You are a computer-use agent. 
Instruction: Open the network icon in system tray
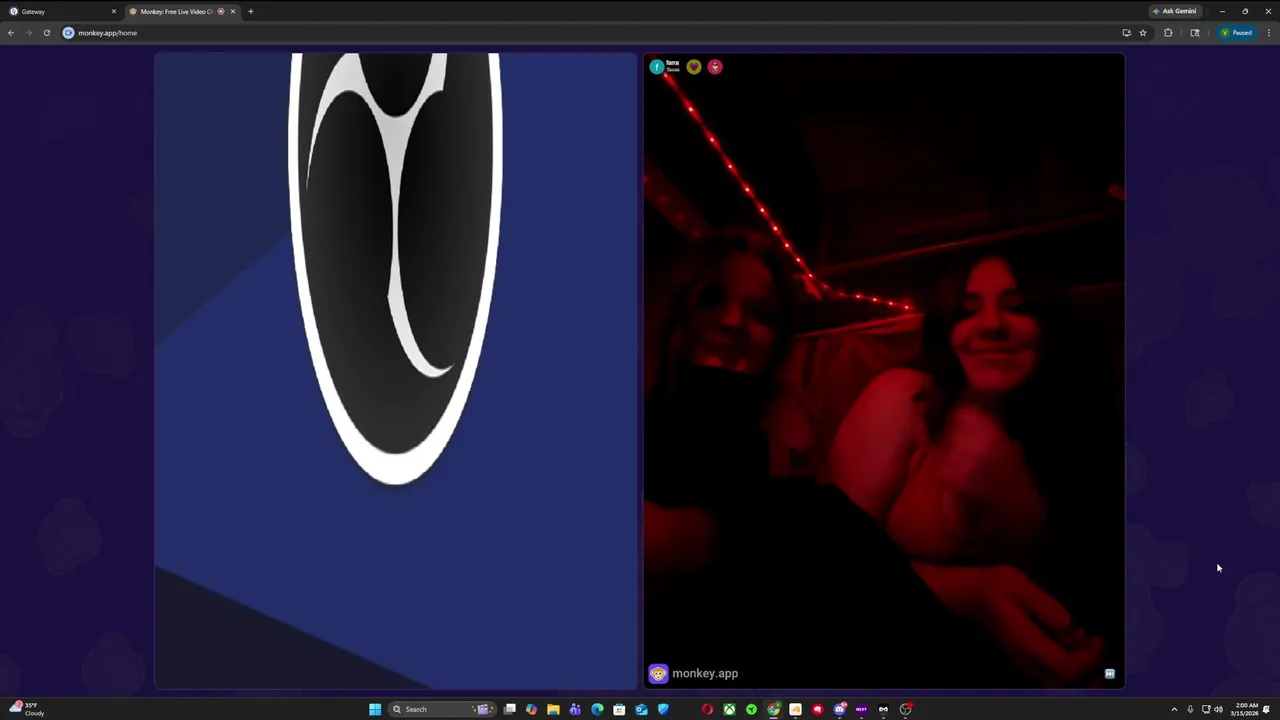pos(1205,709)
